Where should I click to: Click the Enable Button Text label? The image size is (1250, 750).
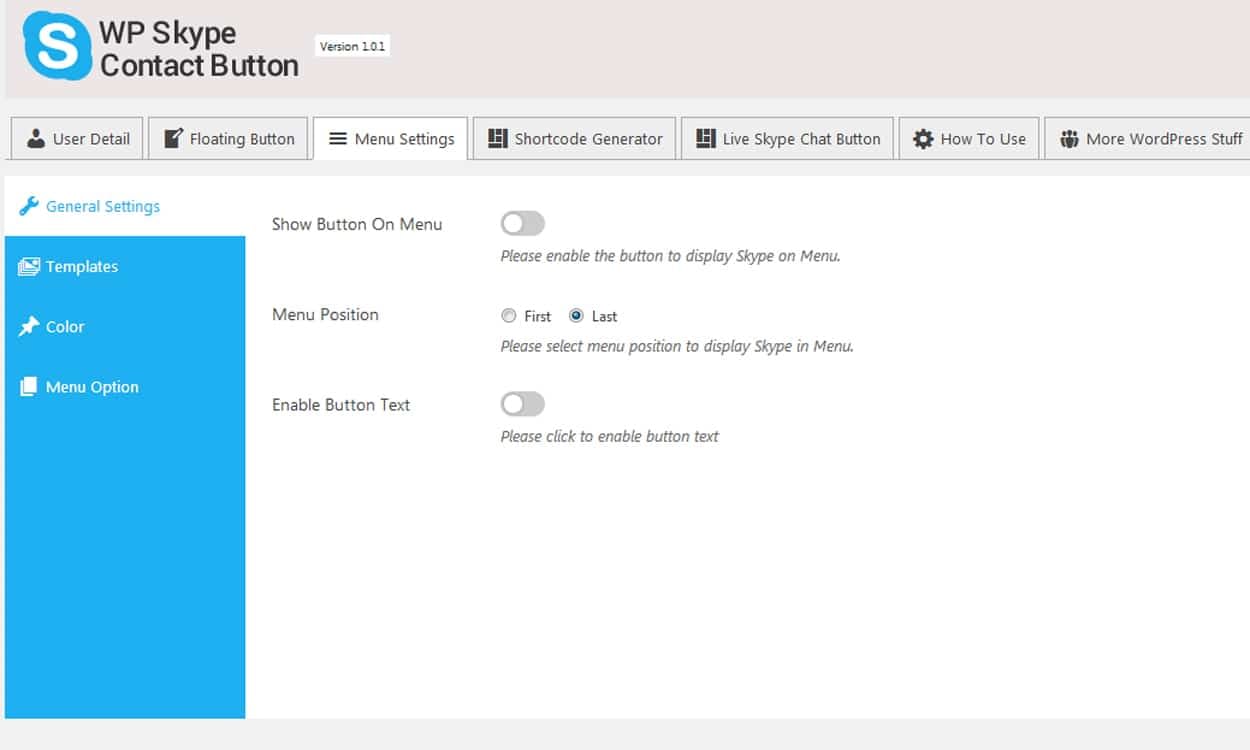pyautogui.click(x=341, y=405)
